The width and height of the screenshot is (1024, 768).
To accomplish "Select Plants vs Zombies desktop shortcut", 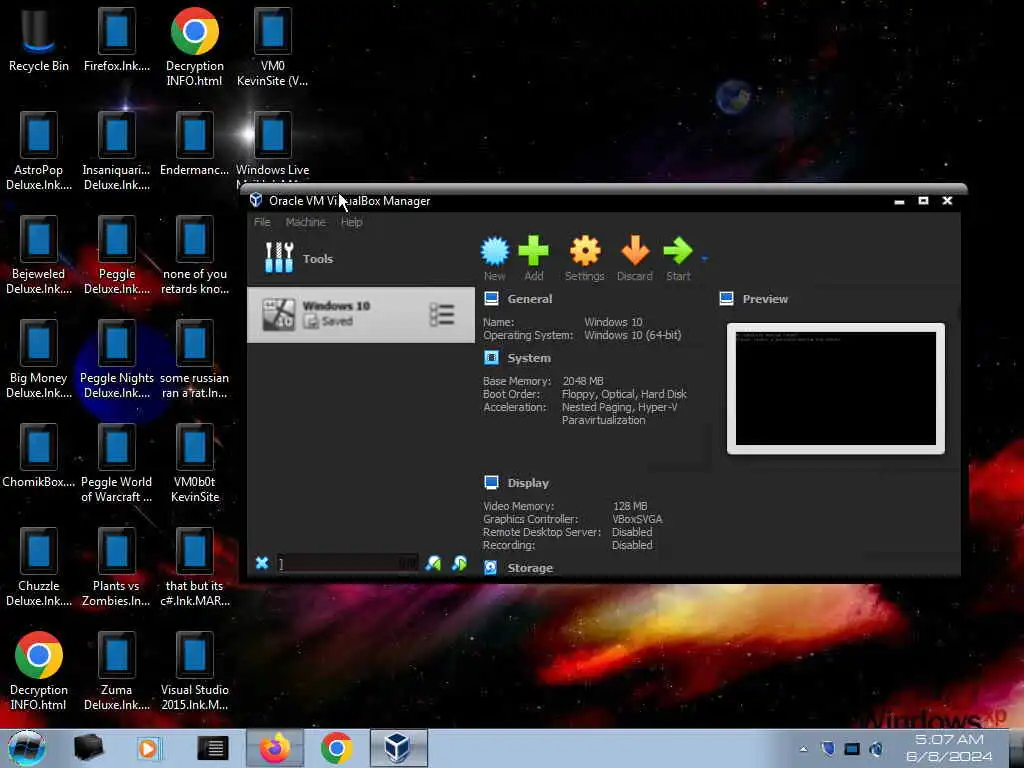I will (117, 568).
